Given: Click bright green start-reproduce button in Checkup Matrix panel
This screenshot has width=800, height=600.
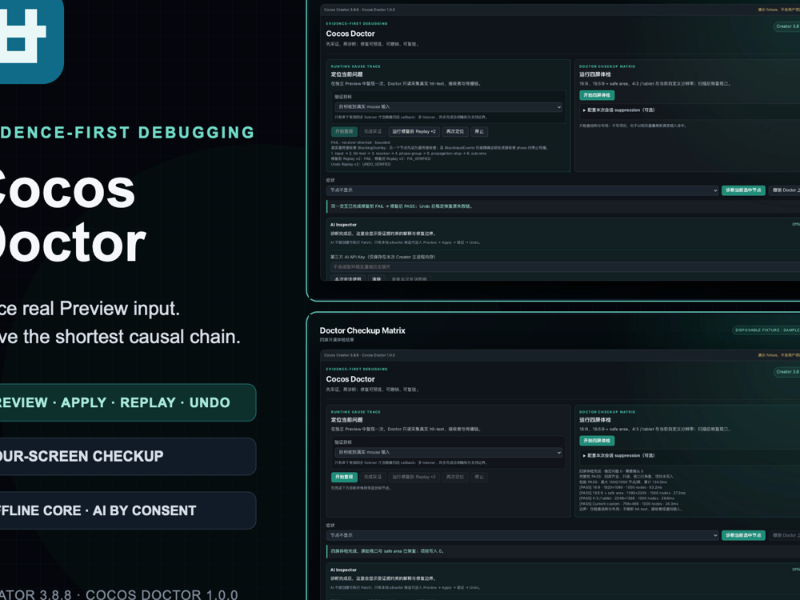Looking at the screenshot, I should (x=344, y=477).
